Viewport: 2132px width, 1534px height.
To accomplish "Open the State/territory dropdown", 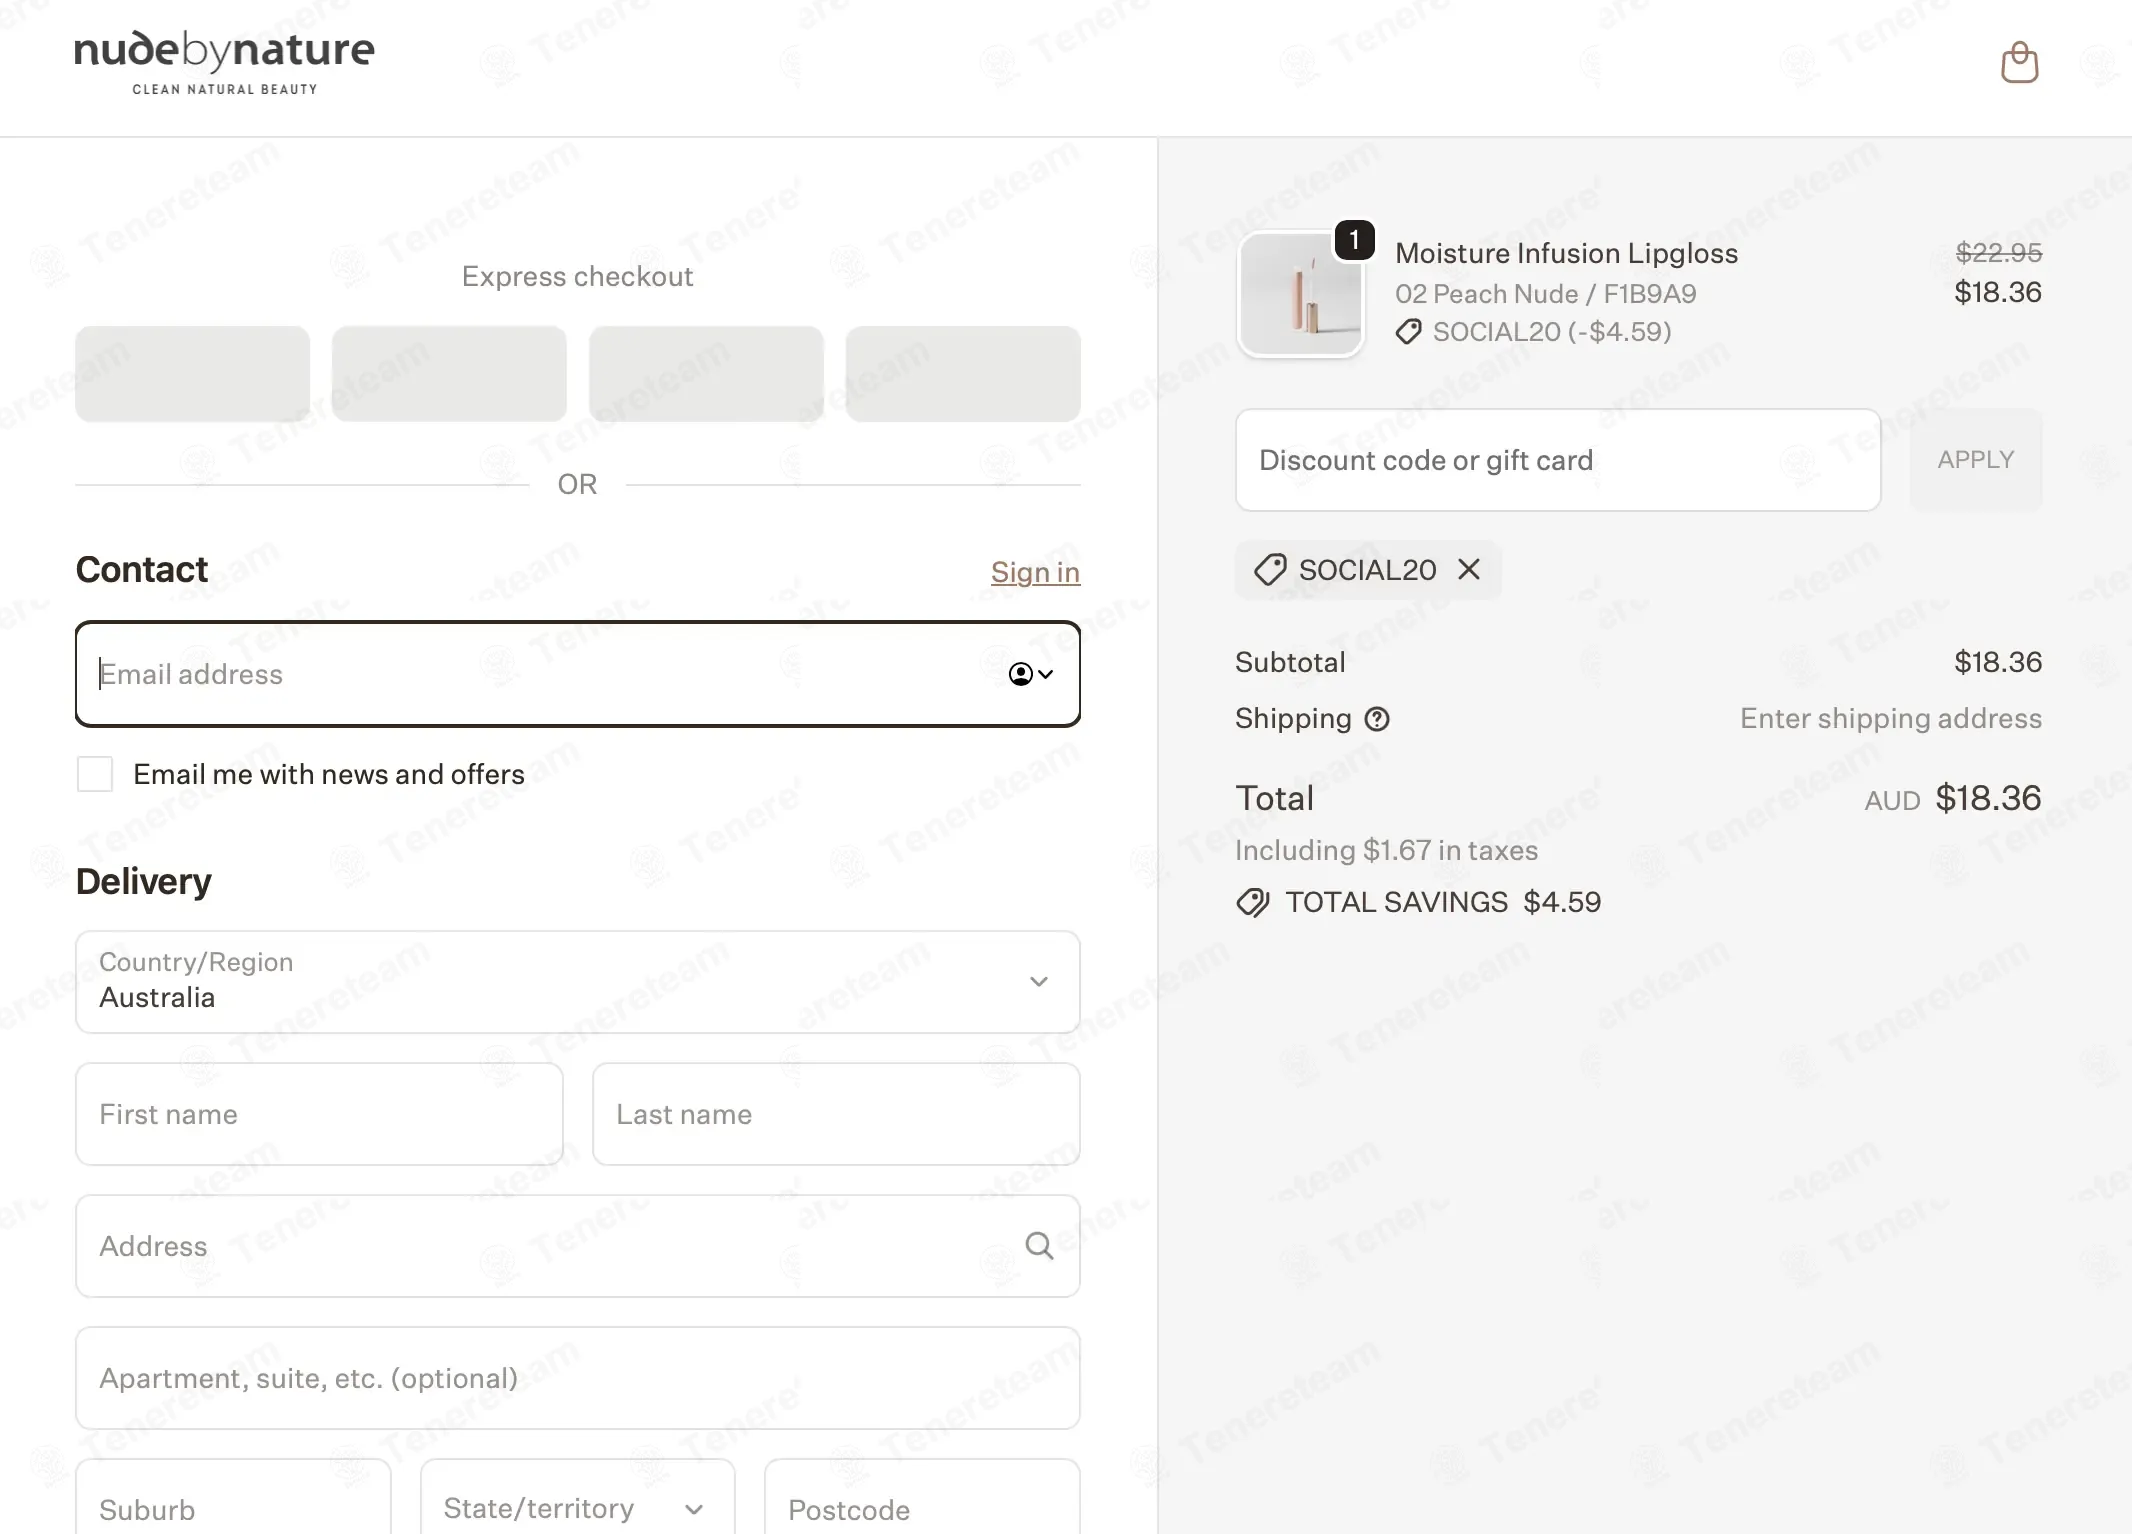I will (578, 1497).
